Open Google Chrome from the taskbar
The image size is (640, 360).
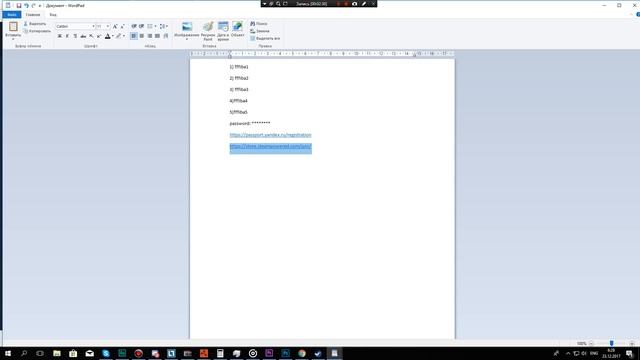302,353
